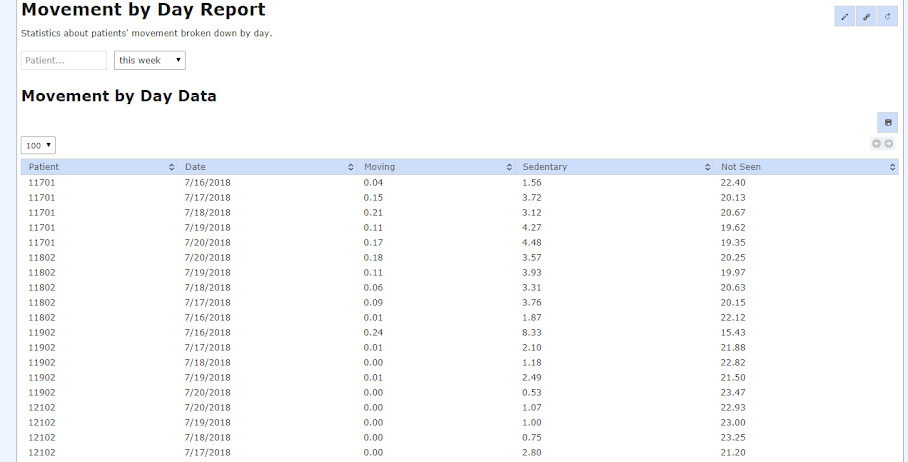Click Not Seen value 20.67

click(x=733, y=212)
